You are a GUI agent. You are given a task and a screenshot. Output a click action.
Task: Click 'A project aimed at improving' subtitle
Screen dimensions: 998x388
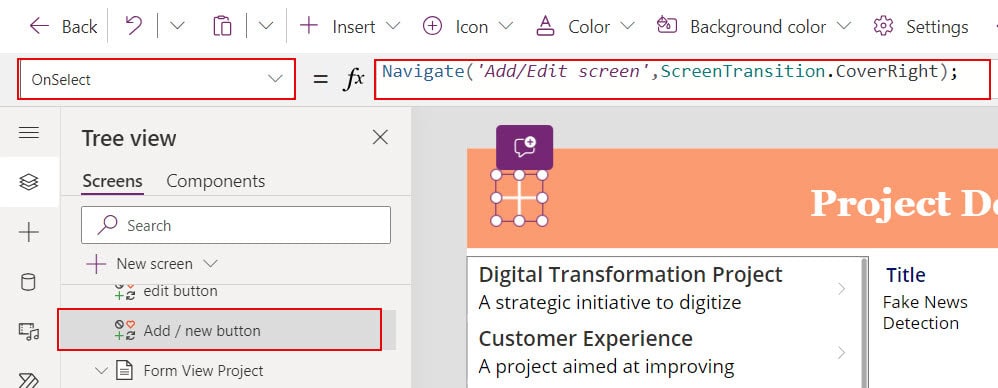(606, 367)
